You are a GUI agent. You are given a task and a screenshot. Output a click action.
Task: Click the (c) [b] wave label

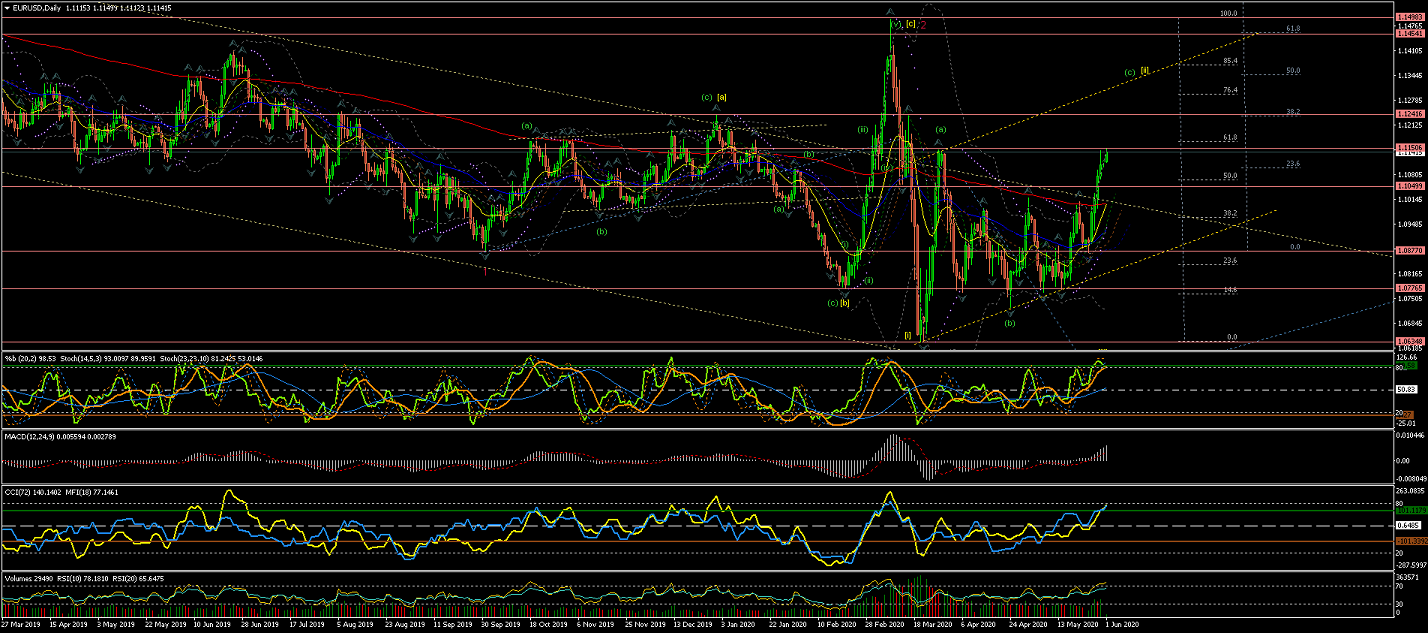(x=838, y=302)
